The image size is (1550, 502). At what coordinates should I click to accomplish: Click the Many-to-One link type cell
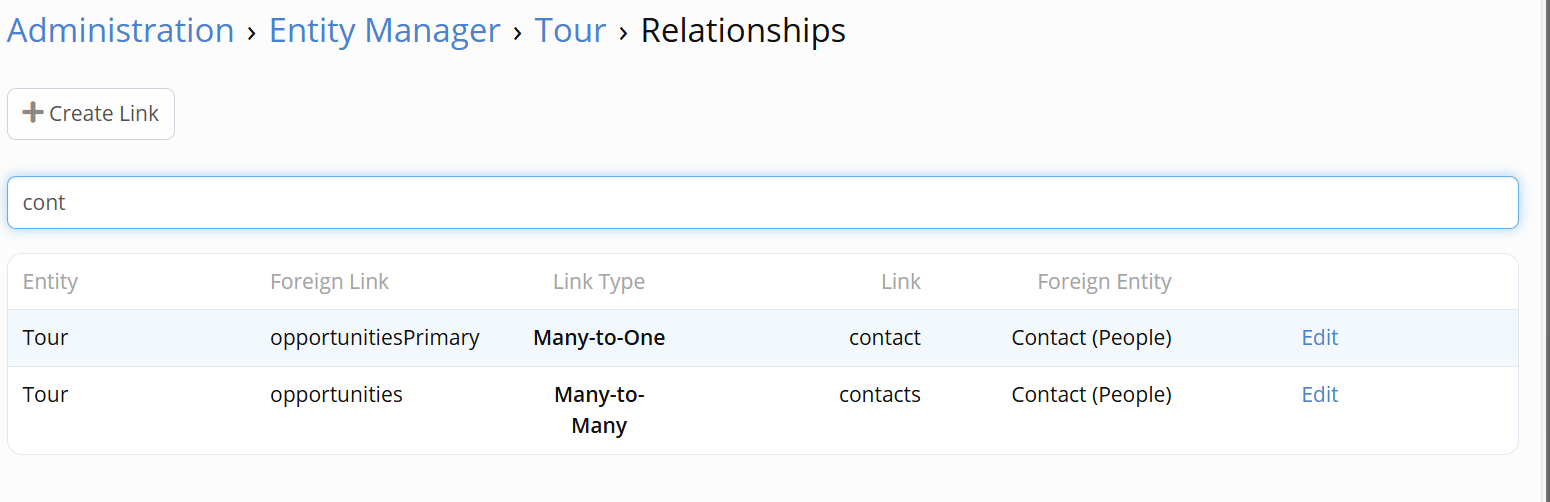tap(598, 338)
